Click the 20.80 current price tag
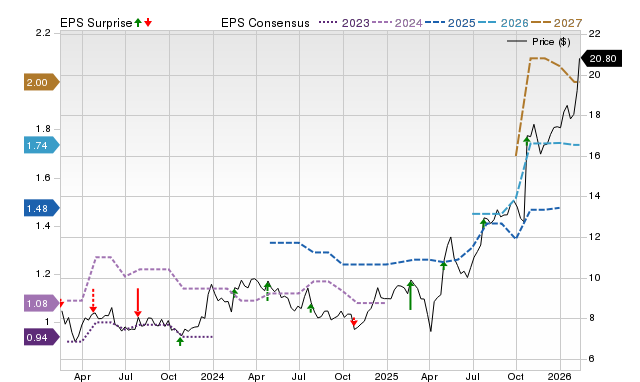640x382 pixels. [x=602, y=58]
